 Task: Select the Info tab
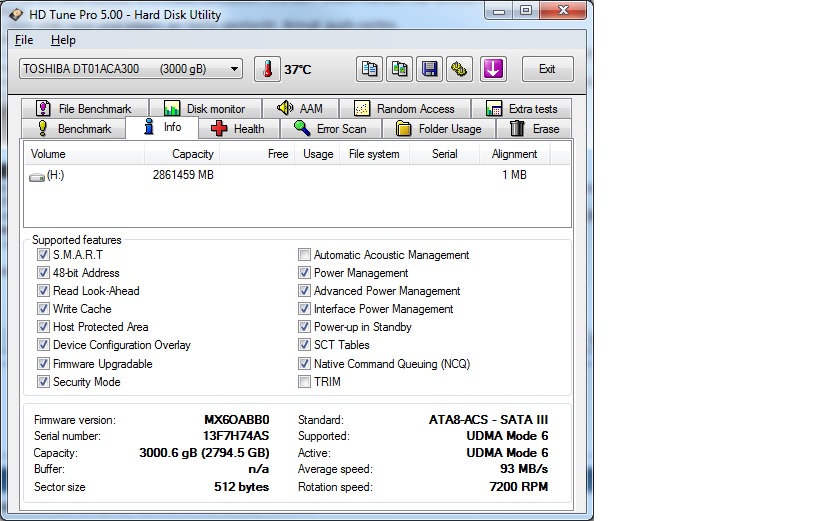tap(162, 127)
